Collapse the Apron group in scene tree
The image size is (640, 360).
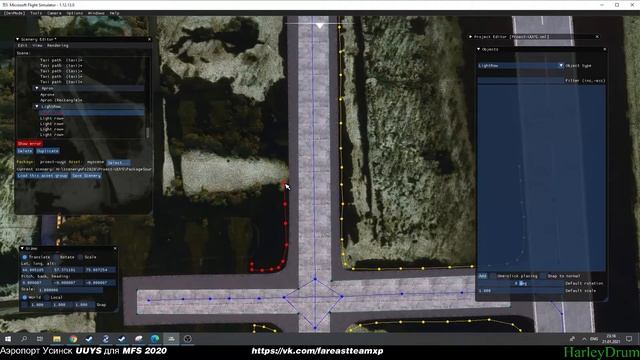coord(37,88)
